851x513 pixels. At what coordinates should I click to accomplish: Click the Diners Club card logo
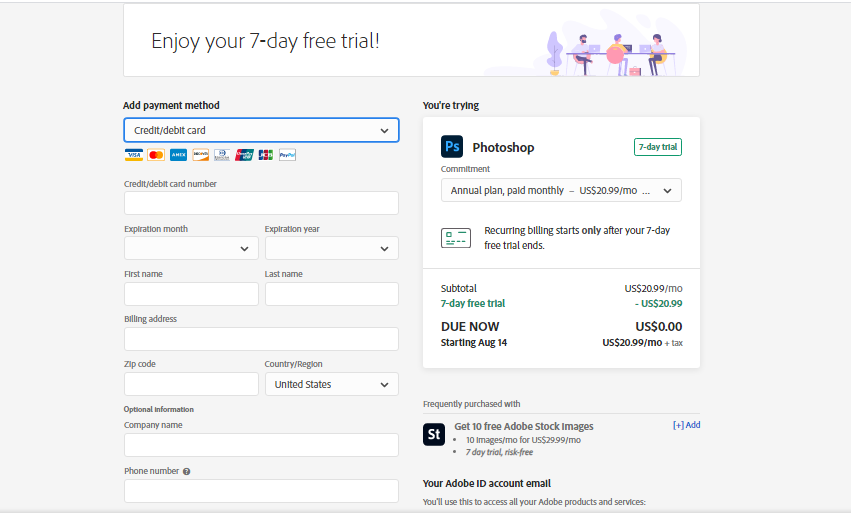coord(222,155)
